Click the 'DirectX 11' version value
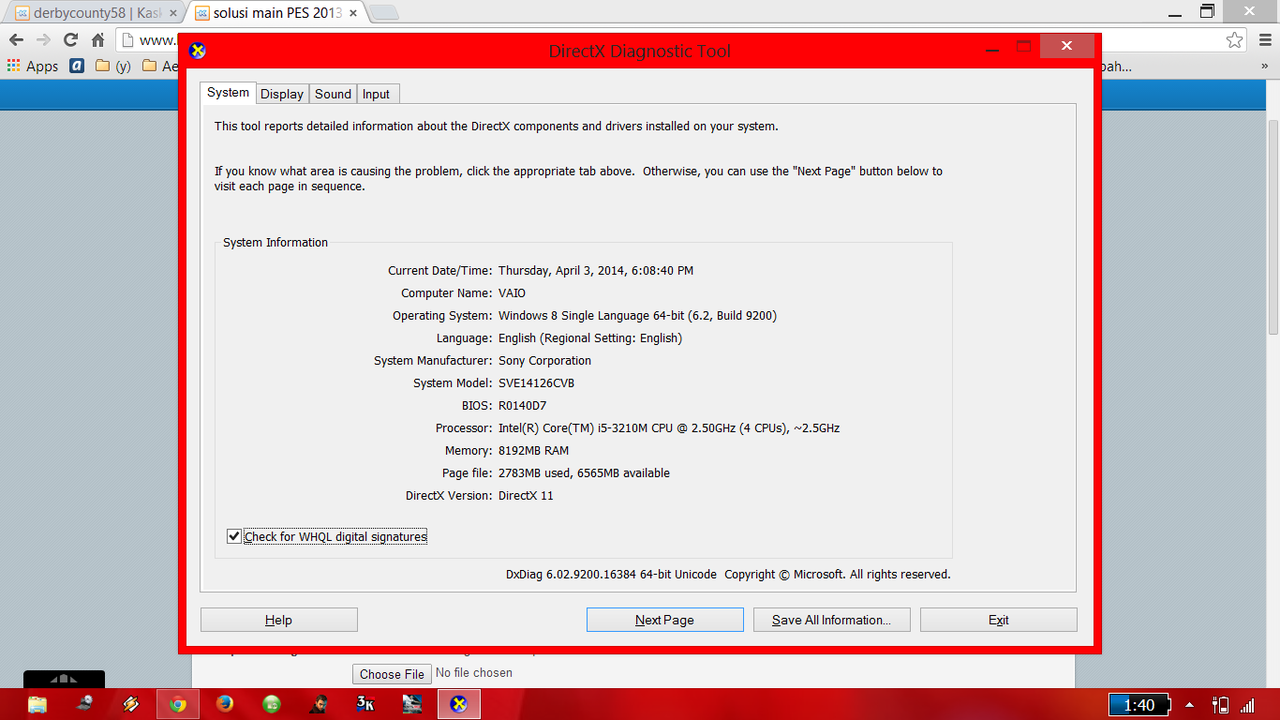 tap(526, 496)
